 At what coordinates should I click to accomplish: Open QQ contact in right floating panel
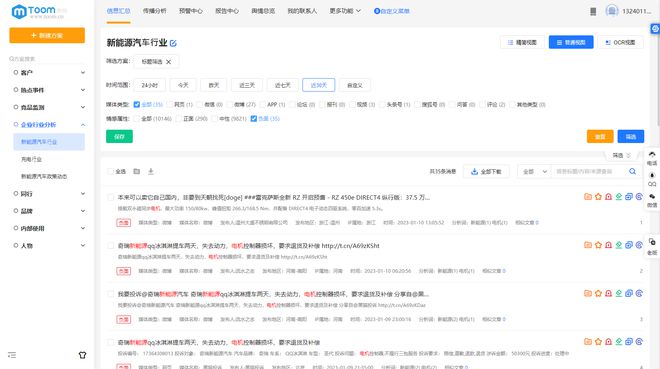tap(652, 179)
